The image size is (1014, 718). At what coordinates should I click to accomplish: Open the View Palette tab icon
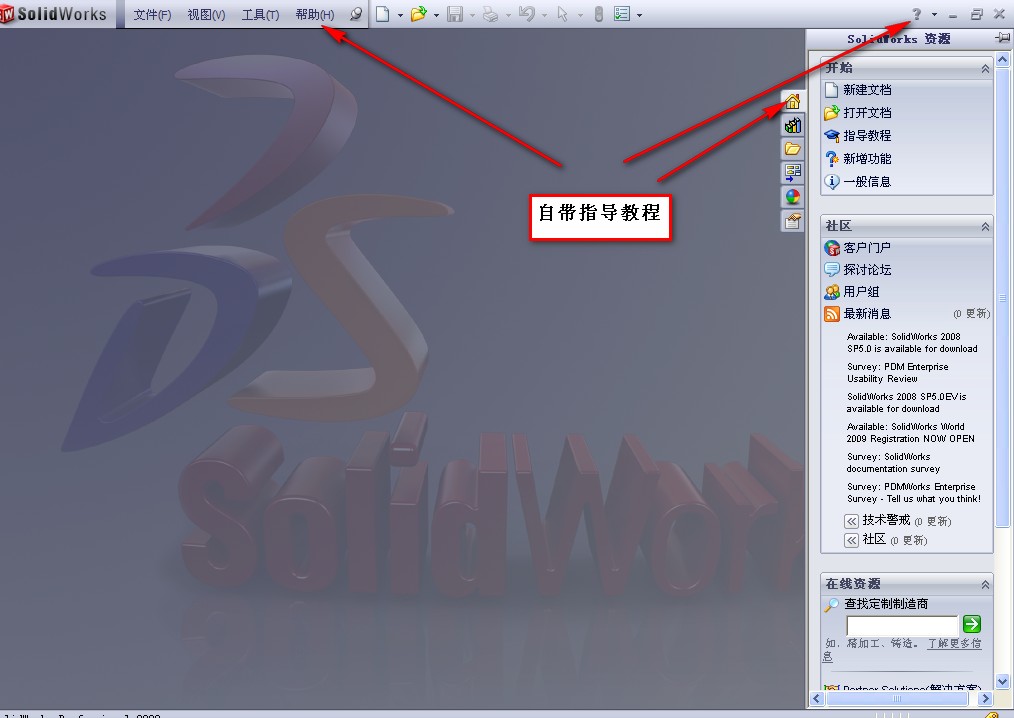click(x=793, y=173)
